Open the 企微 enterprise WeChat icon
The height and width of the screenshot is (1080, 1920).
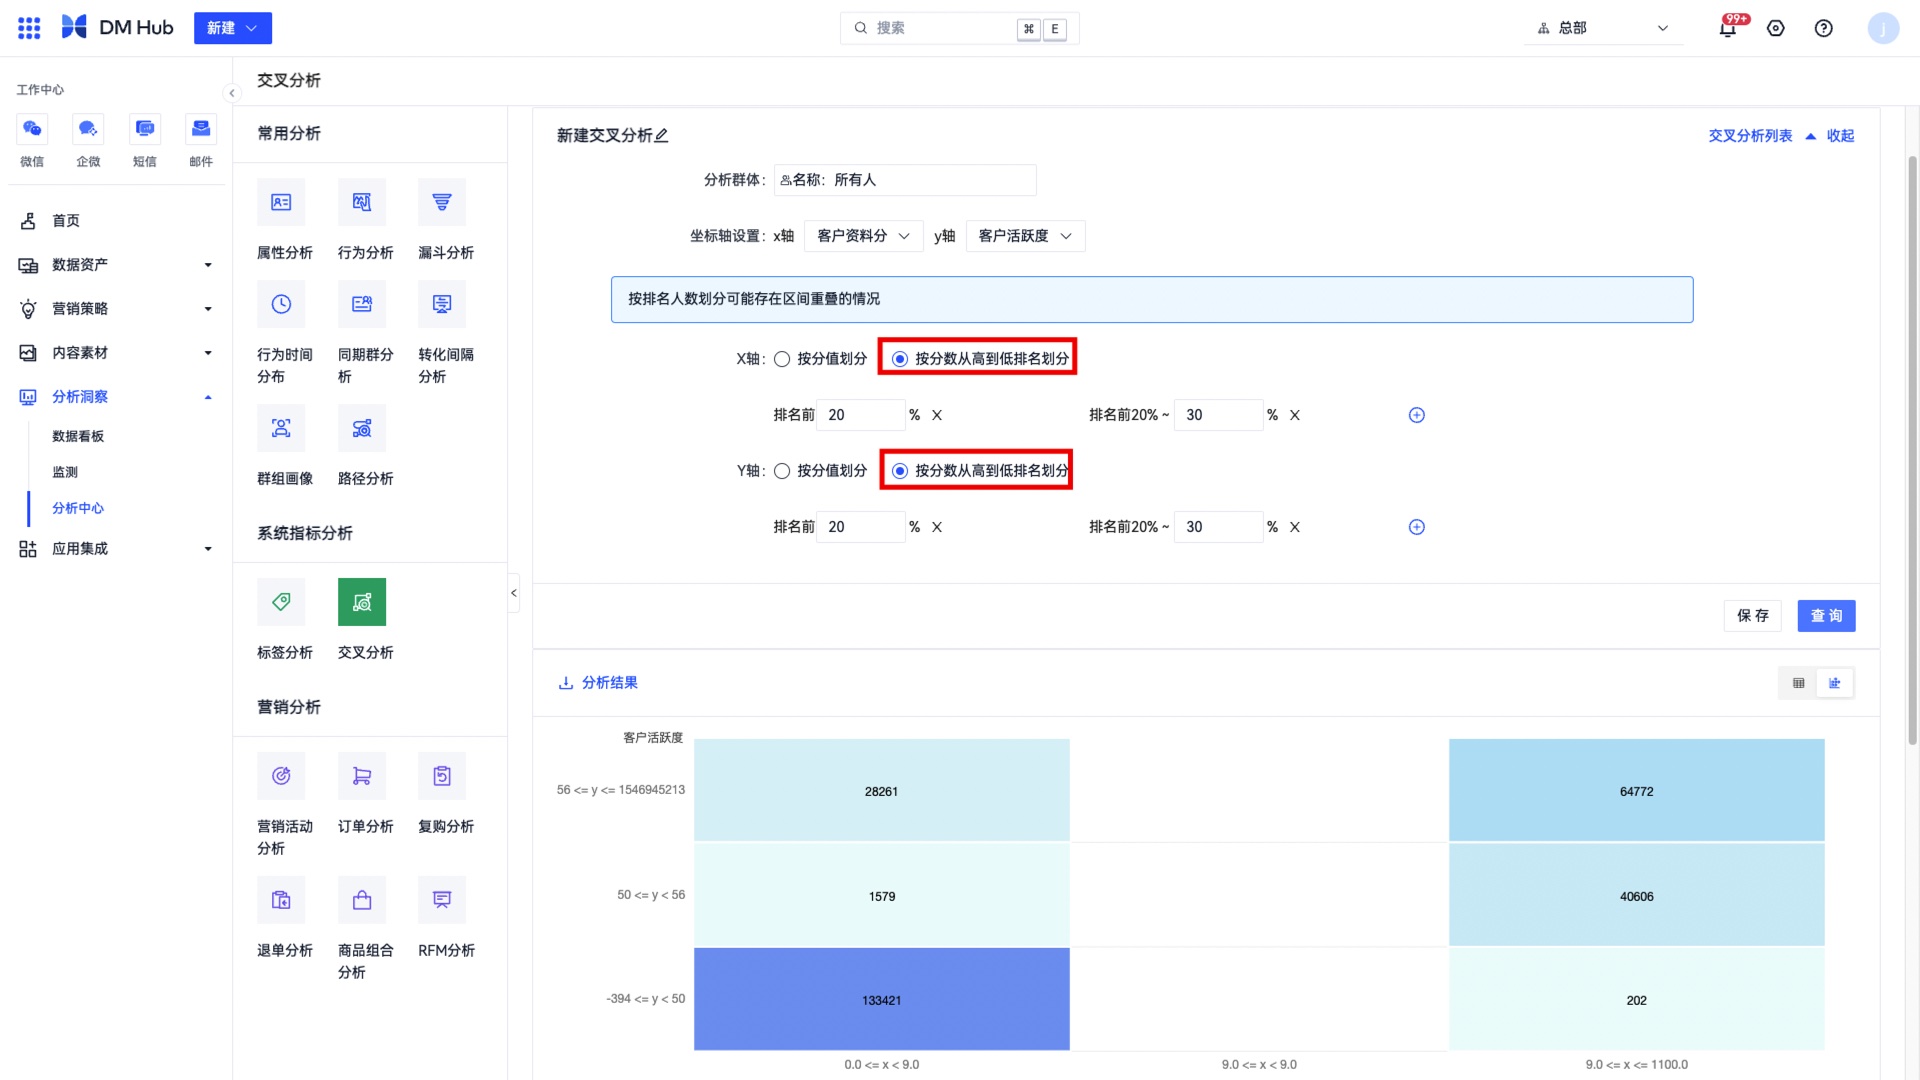coord(88,129)
